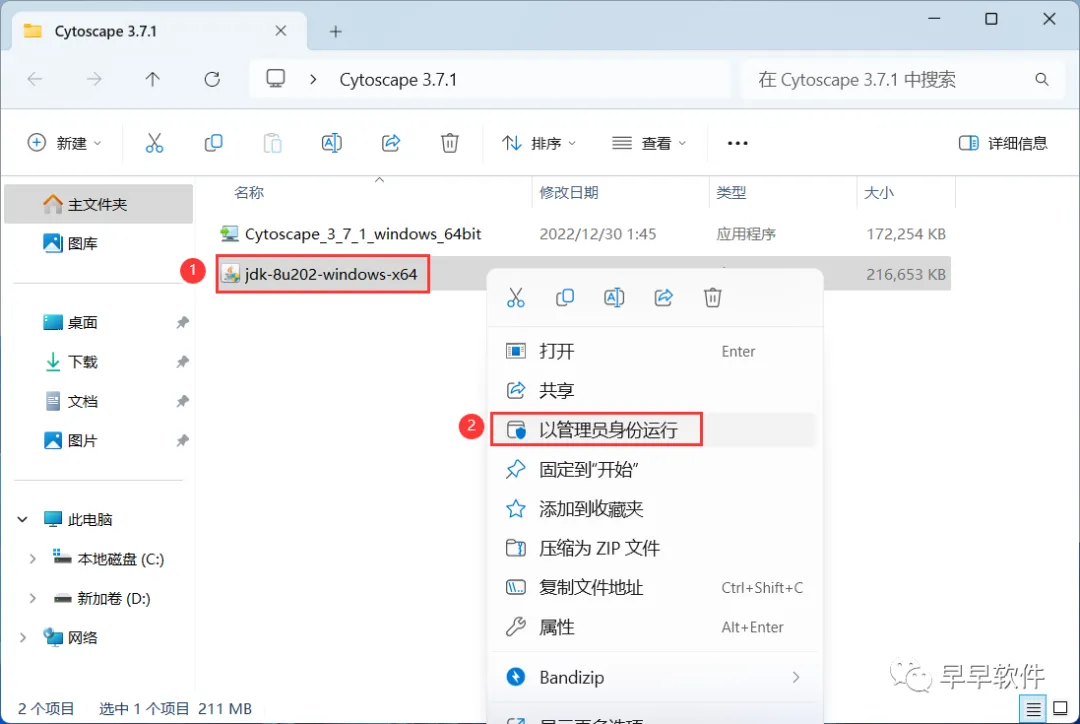The height and width of the screenshot is (724, 1080).
Task: Unpin 桌面 from quick access
Action: [183, 322]
